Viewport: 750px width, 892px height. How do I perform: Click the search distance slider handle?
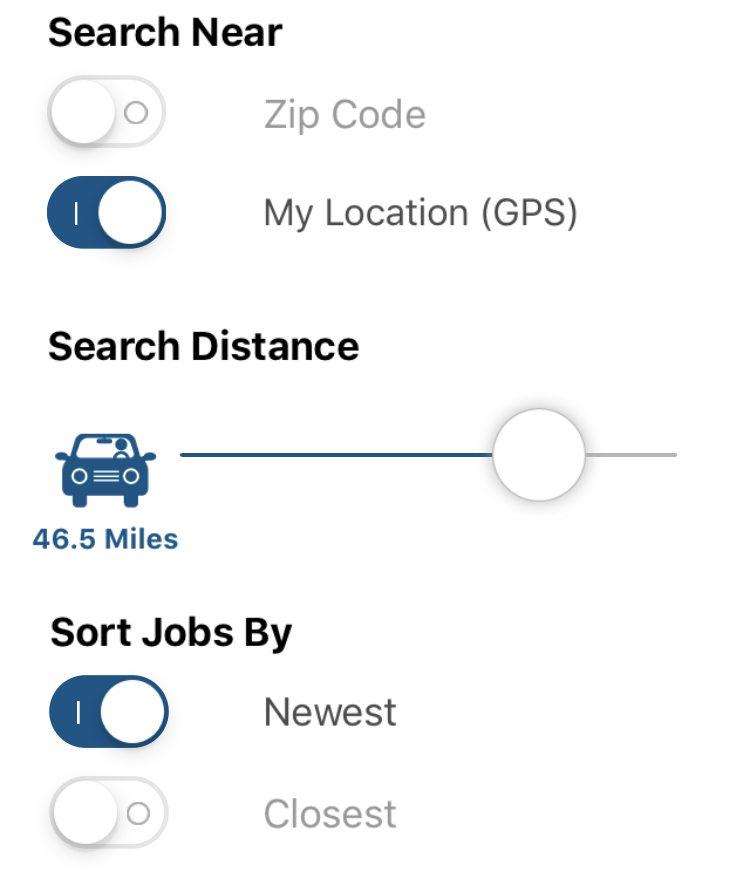(x=538, y=455)
